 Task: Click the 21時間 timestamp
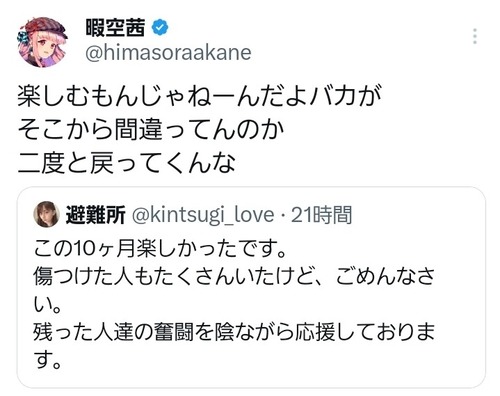pos(321,215)
